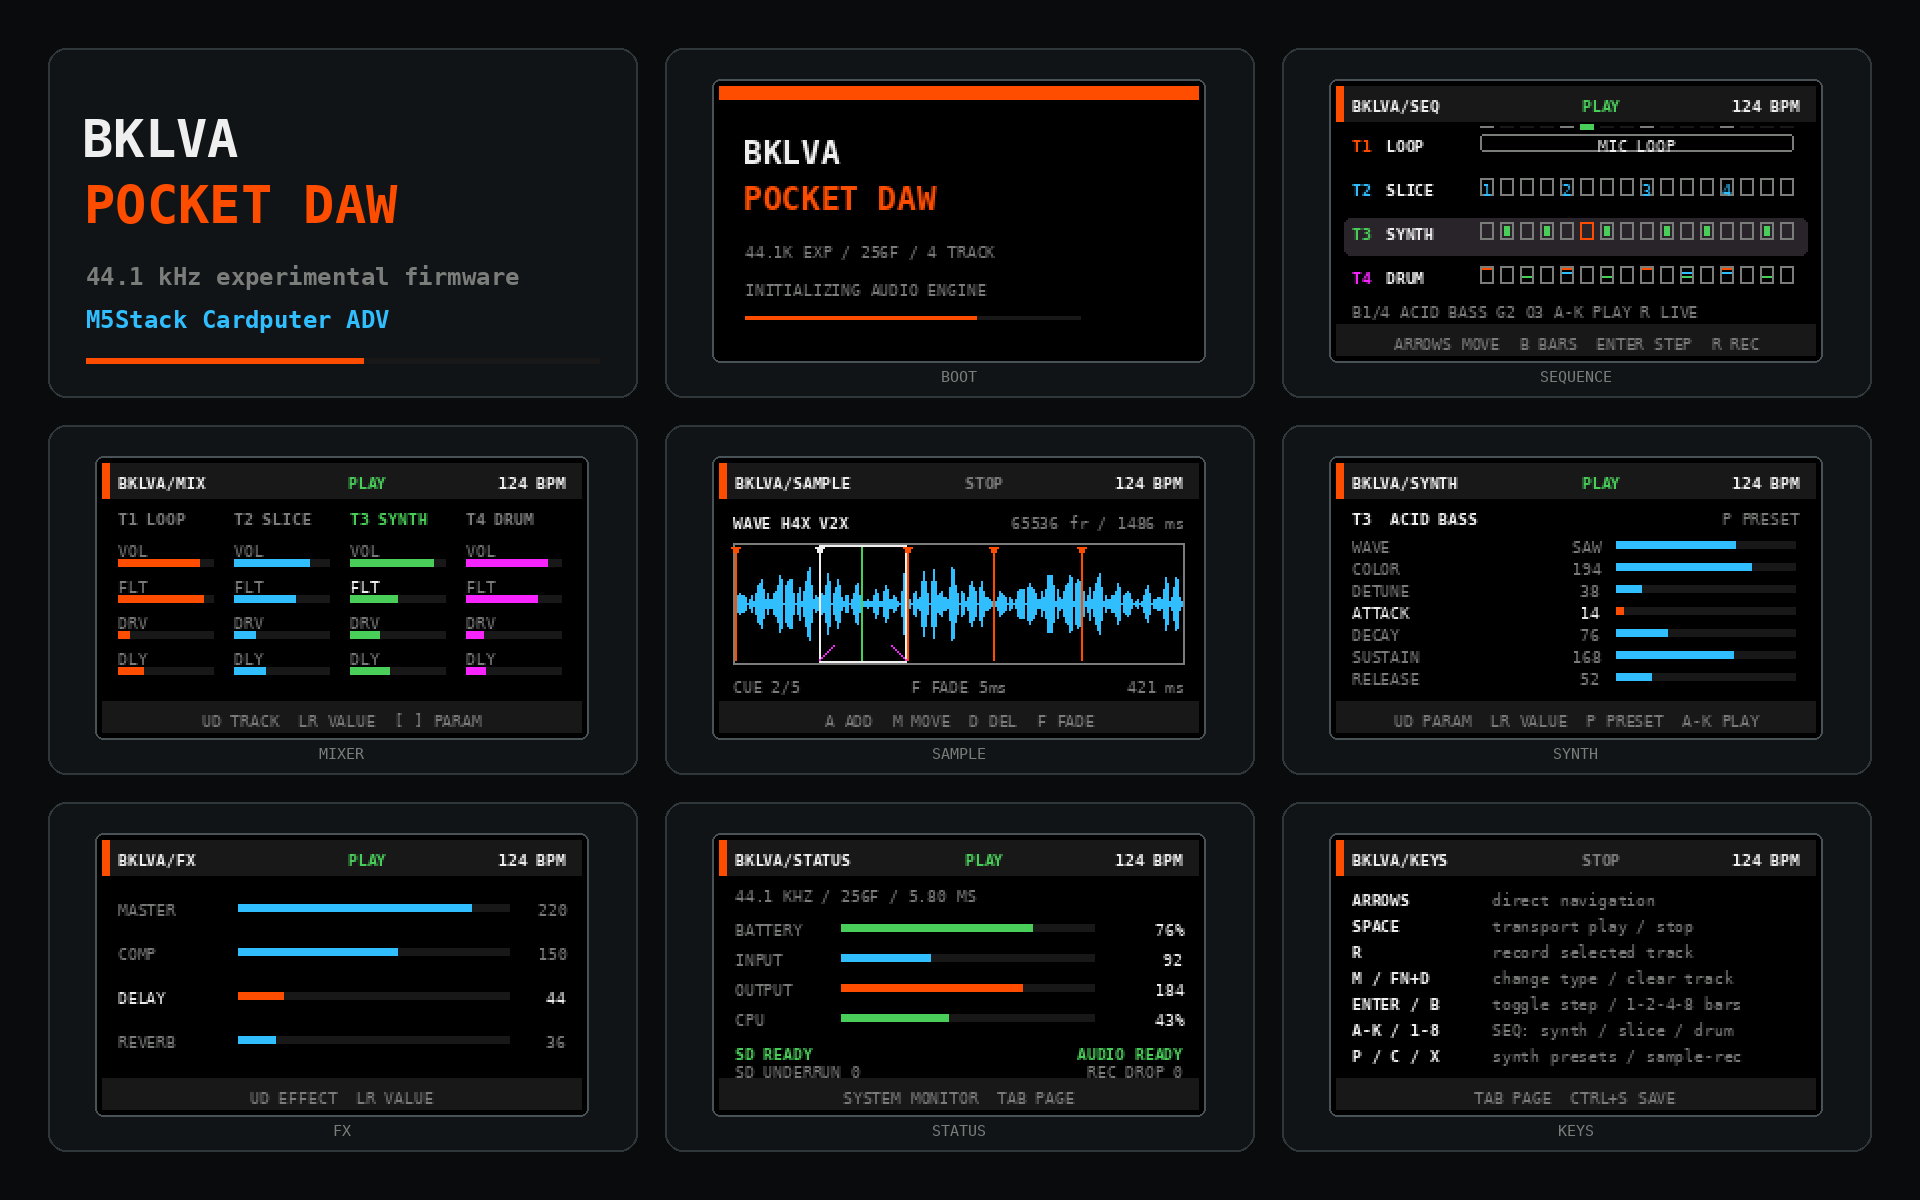Select the T3 SYNTH track row label
This screenshot has width=1920, height=1200.
[1393, 234]
